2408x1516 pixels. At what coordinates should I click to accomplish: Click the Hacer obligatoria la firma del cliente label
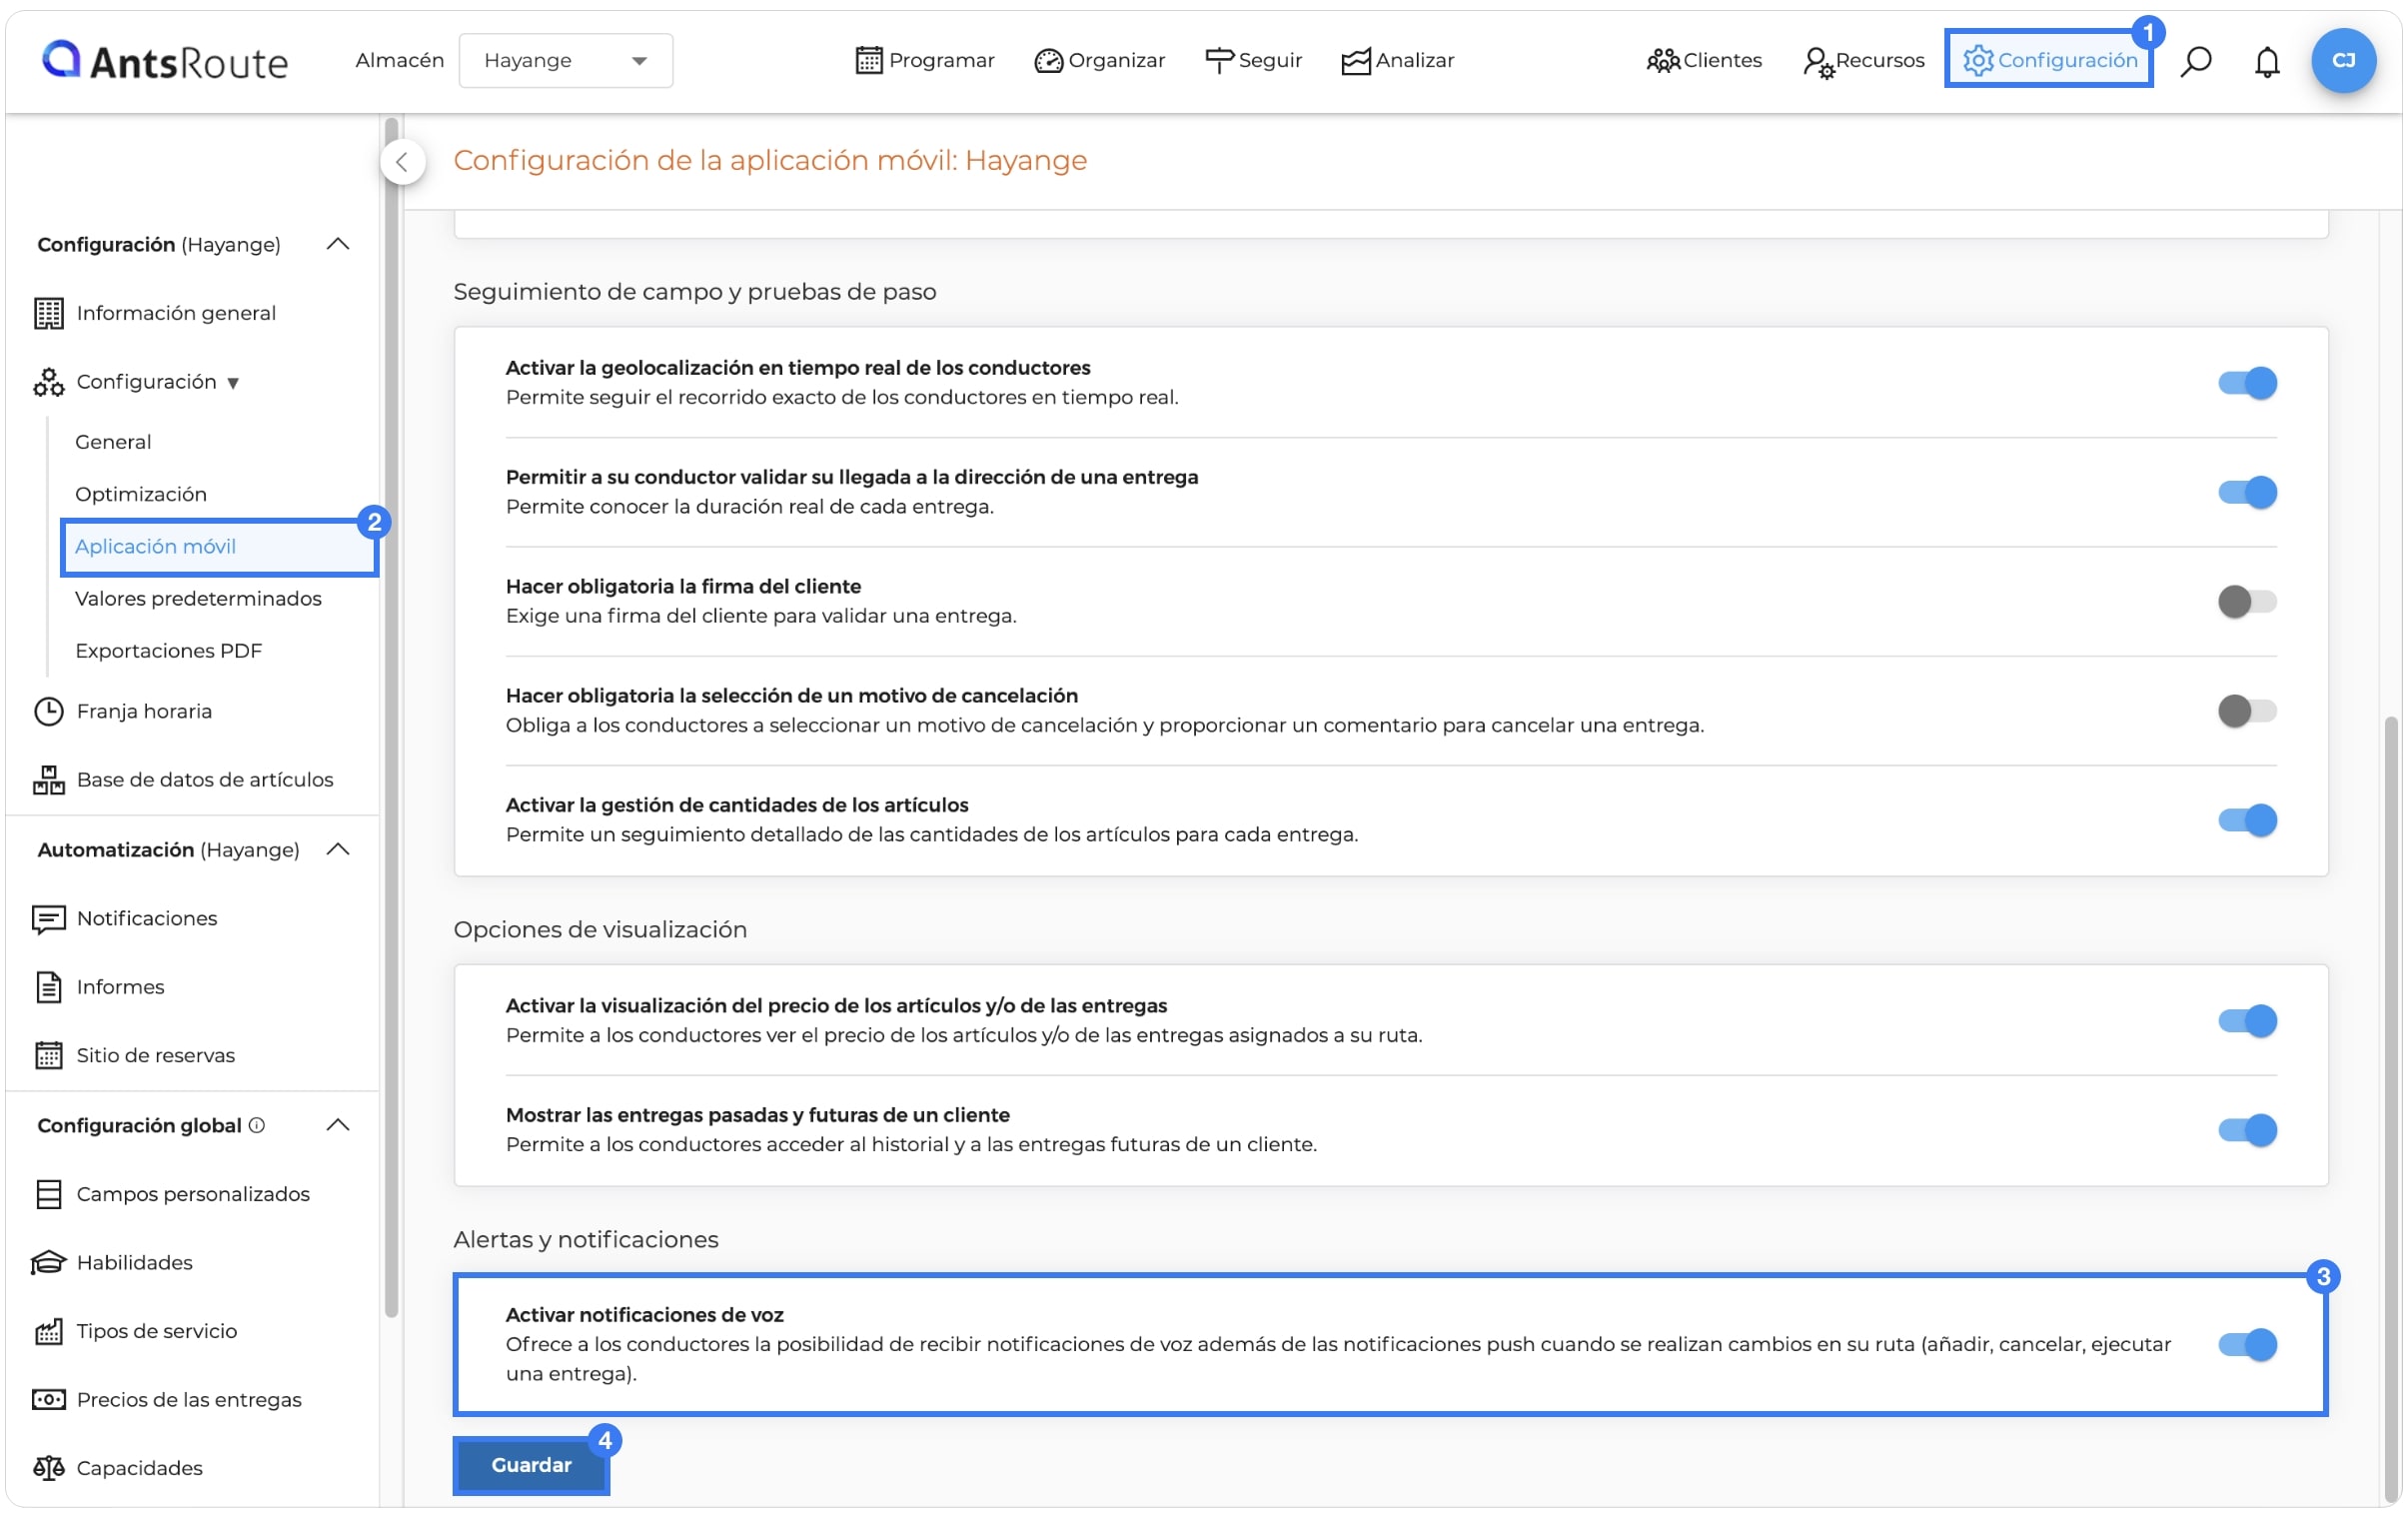coord(683,586)
